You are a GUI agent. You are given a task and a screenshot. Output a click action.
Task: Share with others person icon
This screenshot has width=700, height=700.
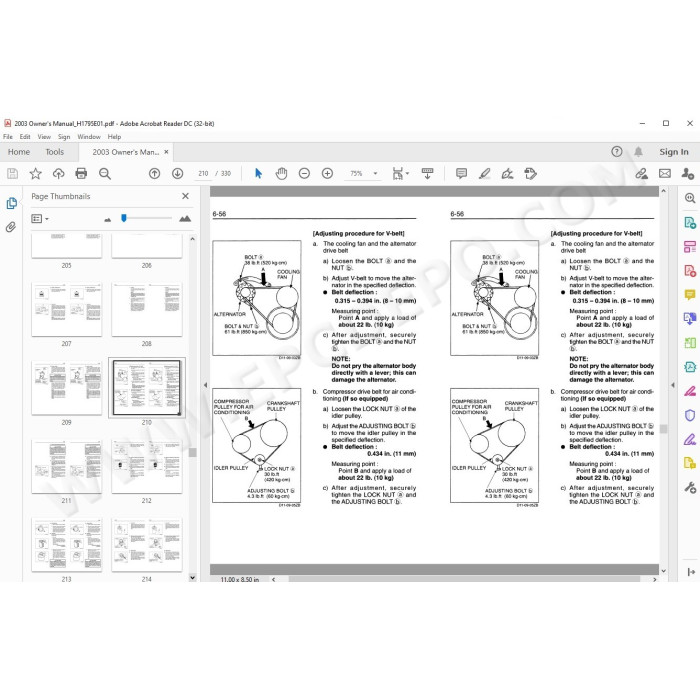pos(688,174)
